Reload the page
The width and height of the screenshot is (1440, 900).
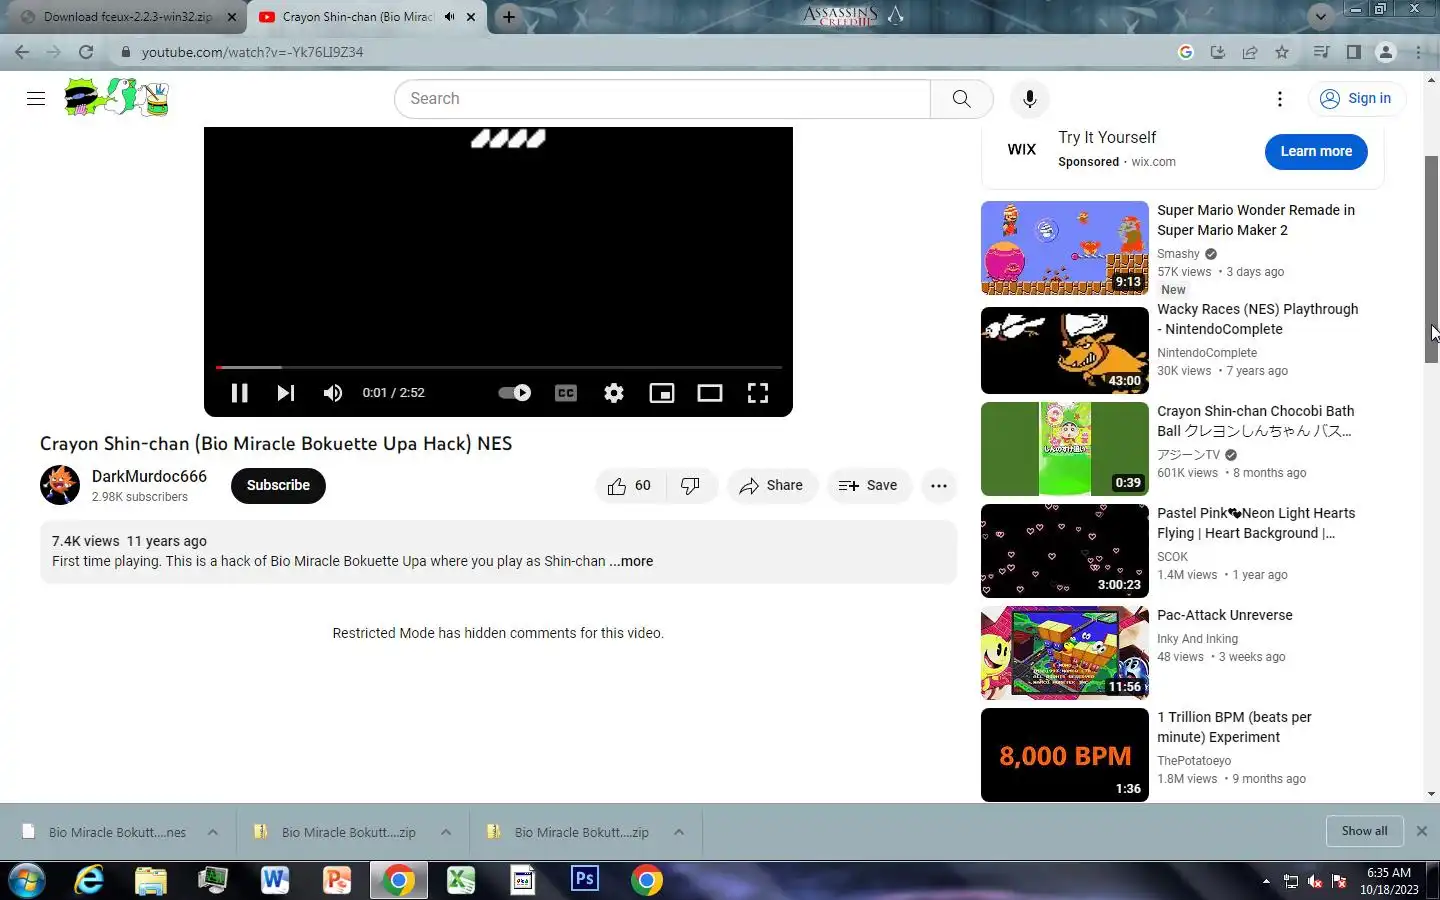click(86, 52)
